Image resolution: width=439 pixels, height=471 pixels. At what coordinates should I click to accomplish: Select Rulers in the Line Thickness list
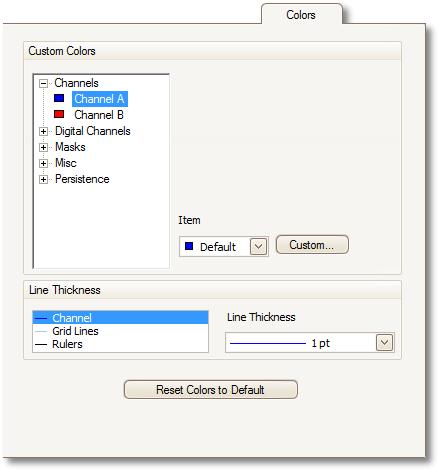(120, 344)
